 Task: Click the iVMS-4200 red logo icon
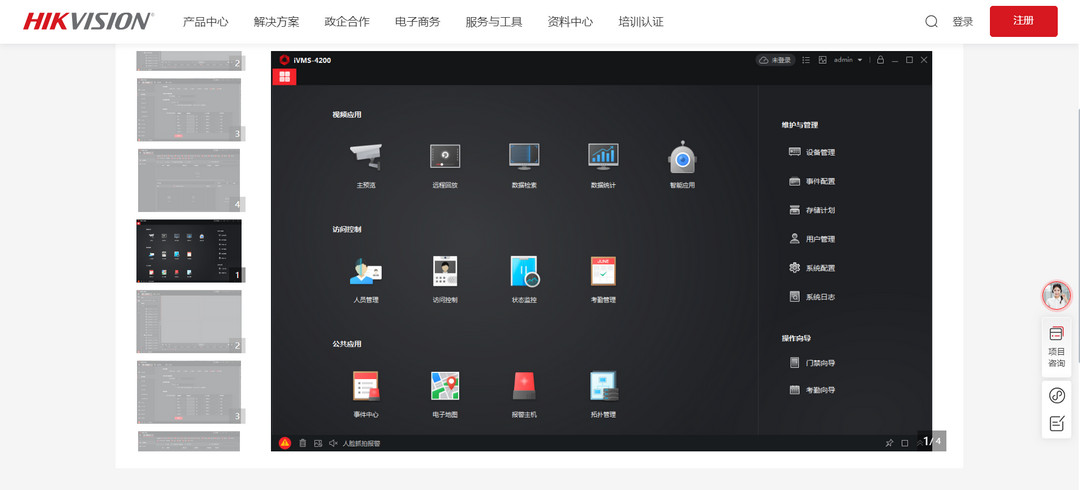pyautogui.click(x=284, y=60)
